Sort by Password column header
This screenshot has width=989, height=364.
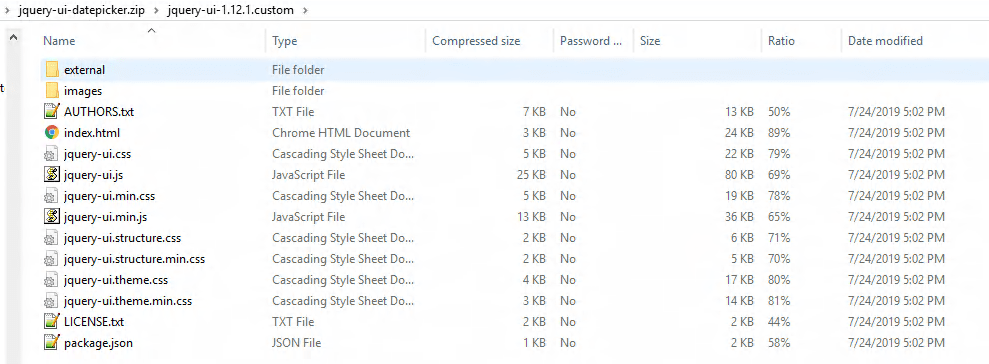[x=590, y=41]
